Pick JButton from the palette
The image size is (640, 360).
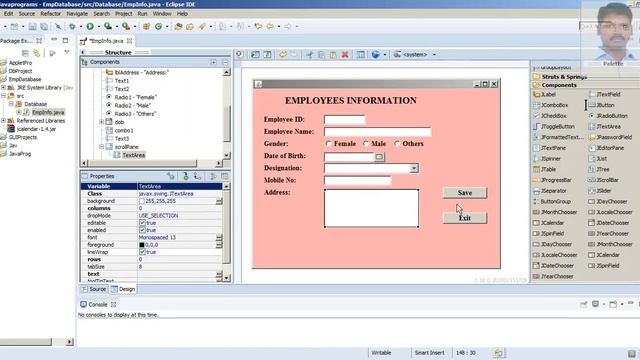point(602,105)
